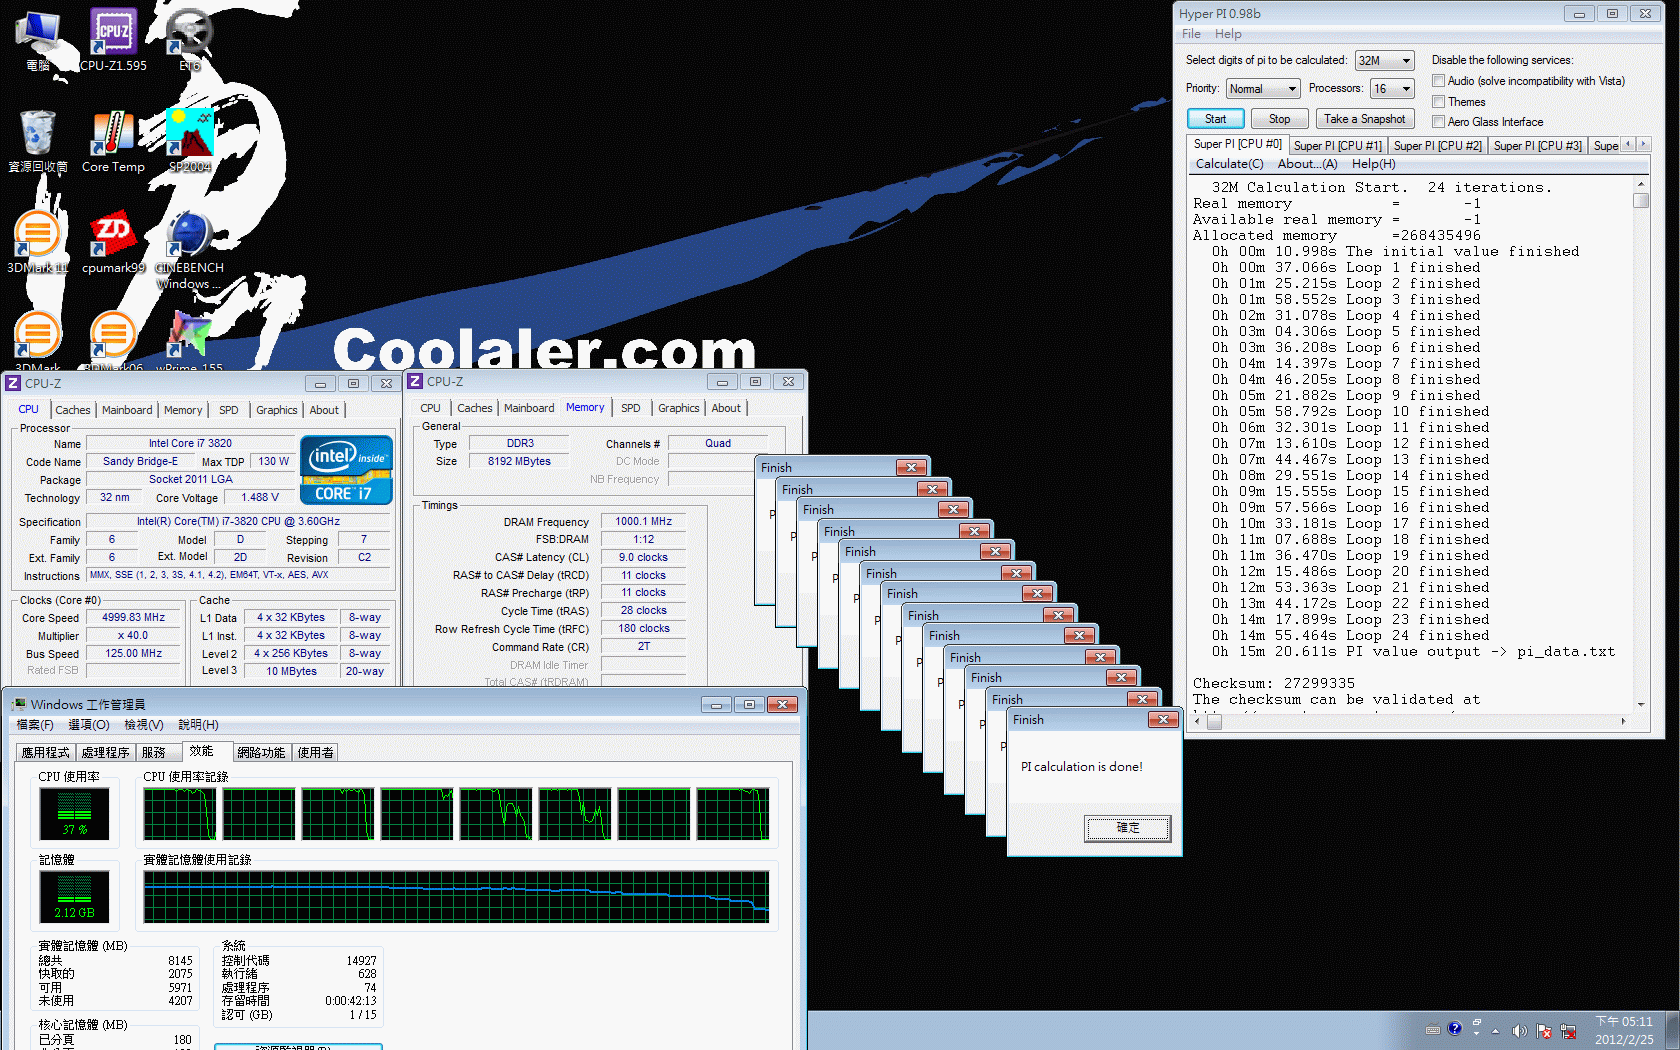The height and width of the screenshot is (1050, 1680).
Task: Open the Action Center flag tray icon
Action: click(x=1544, y=1030)
